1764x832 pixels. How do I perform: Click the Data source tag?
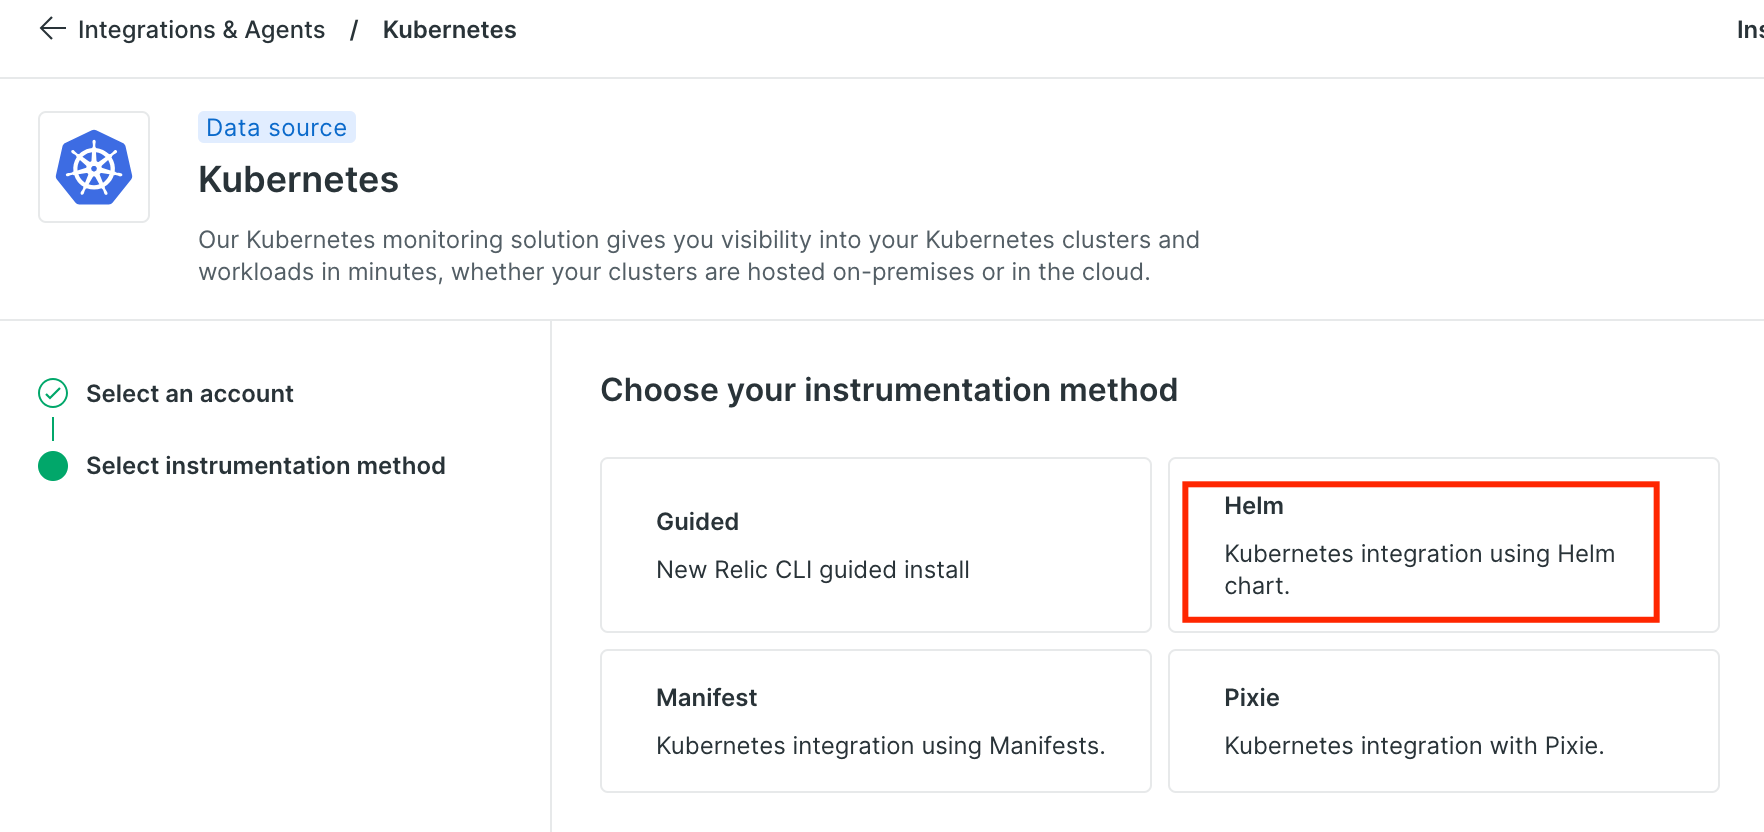tap(277, 127)
